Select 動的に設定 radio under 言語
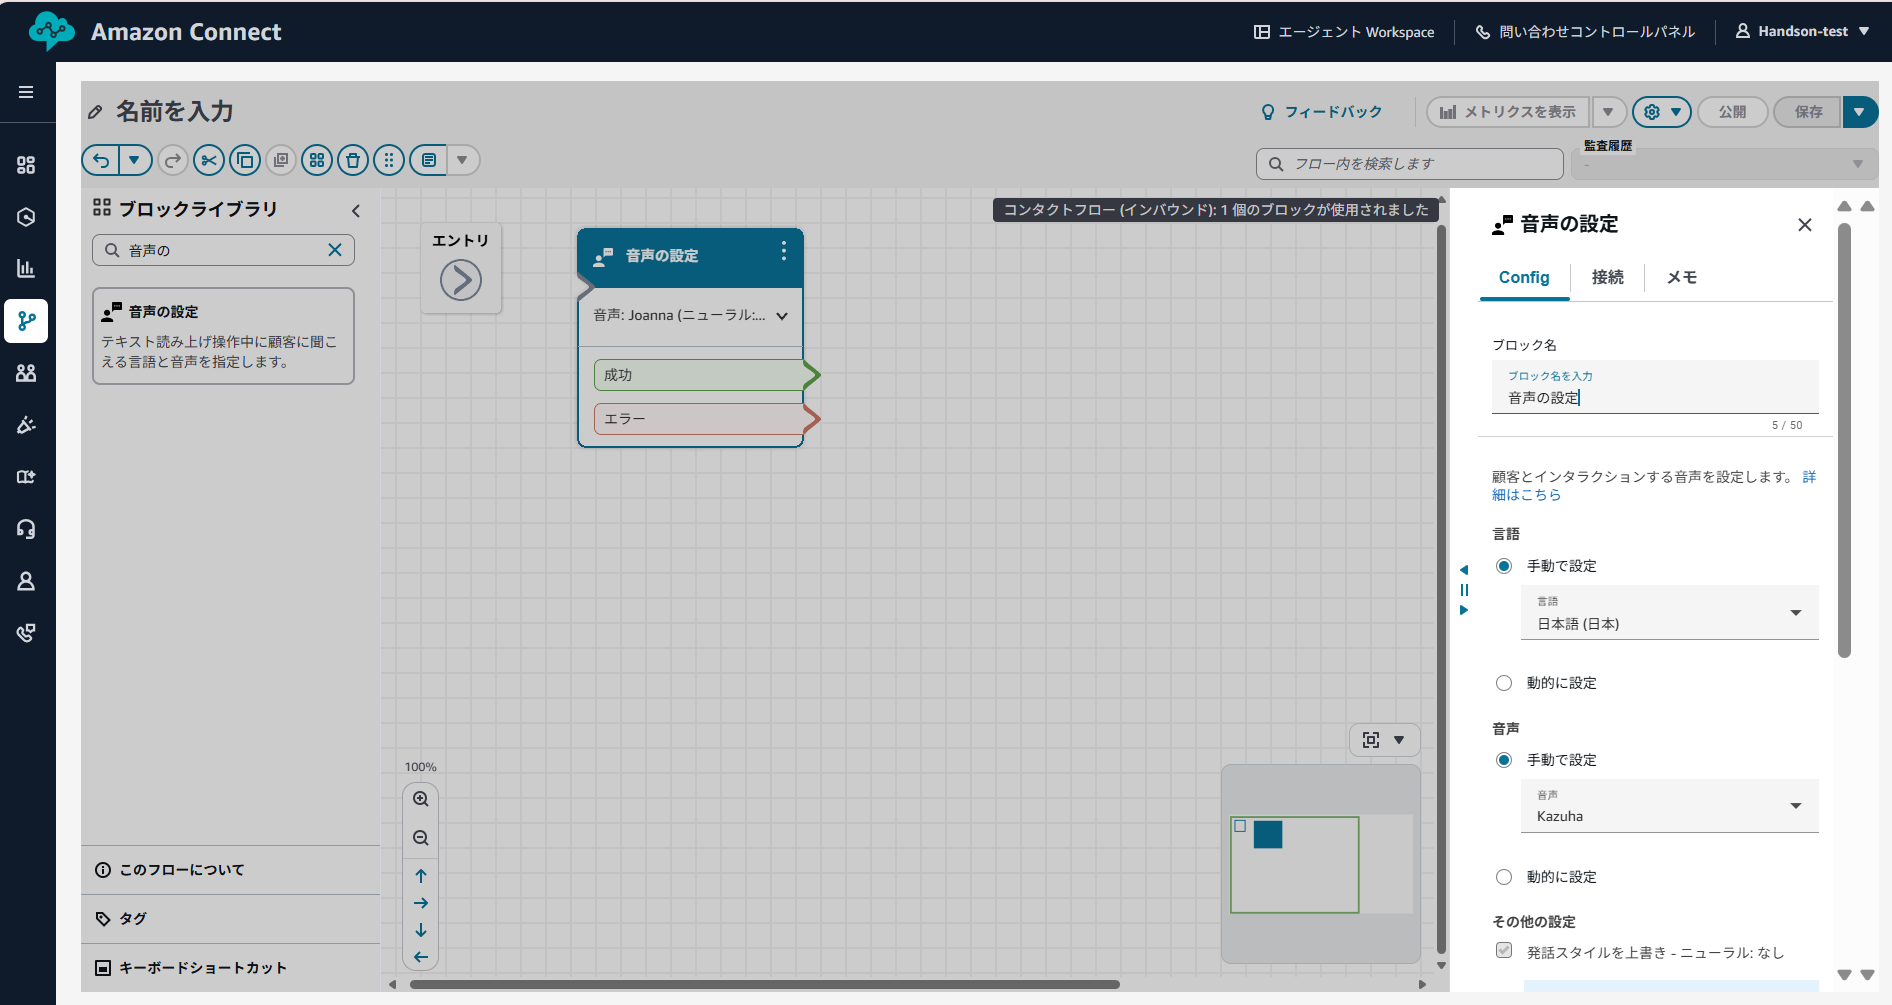 click(x=1504, y=683)
